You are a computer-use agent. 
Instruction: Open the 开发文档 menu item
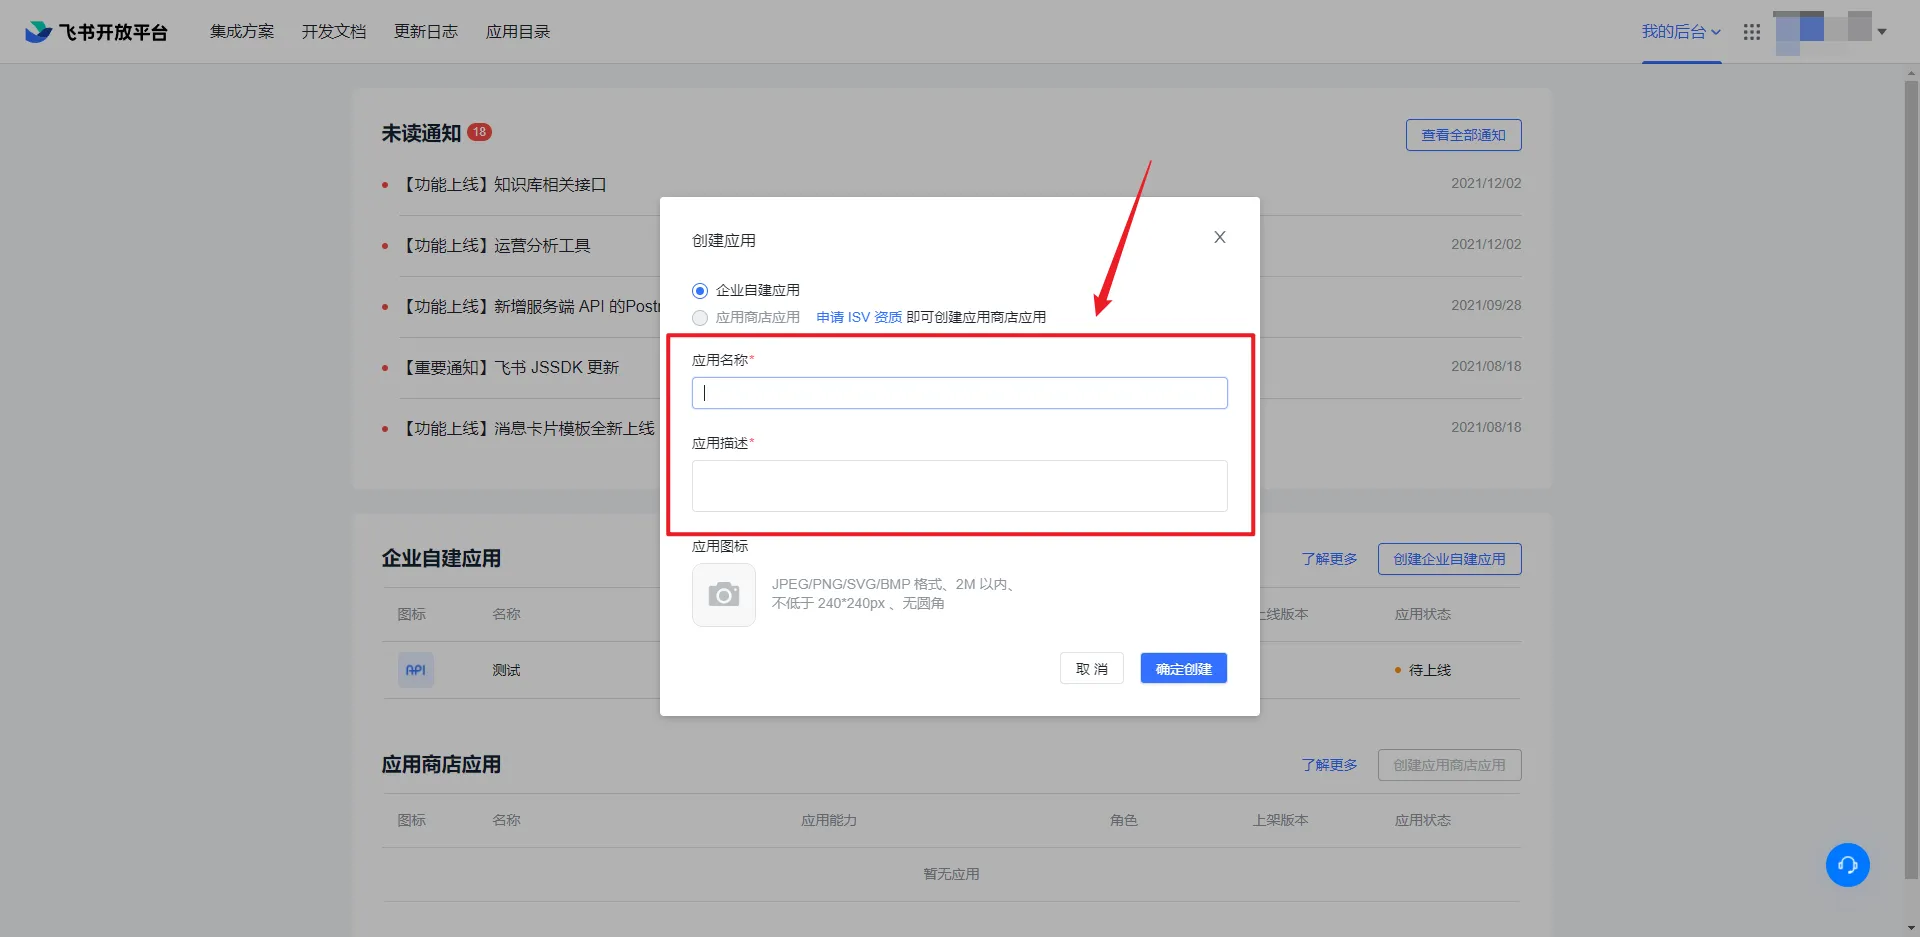coord(334,32)
